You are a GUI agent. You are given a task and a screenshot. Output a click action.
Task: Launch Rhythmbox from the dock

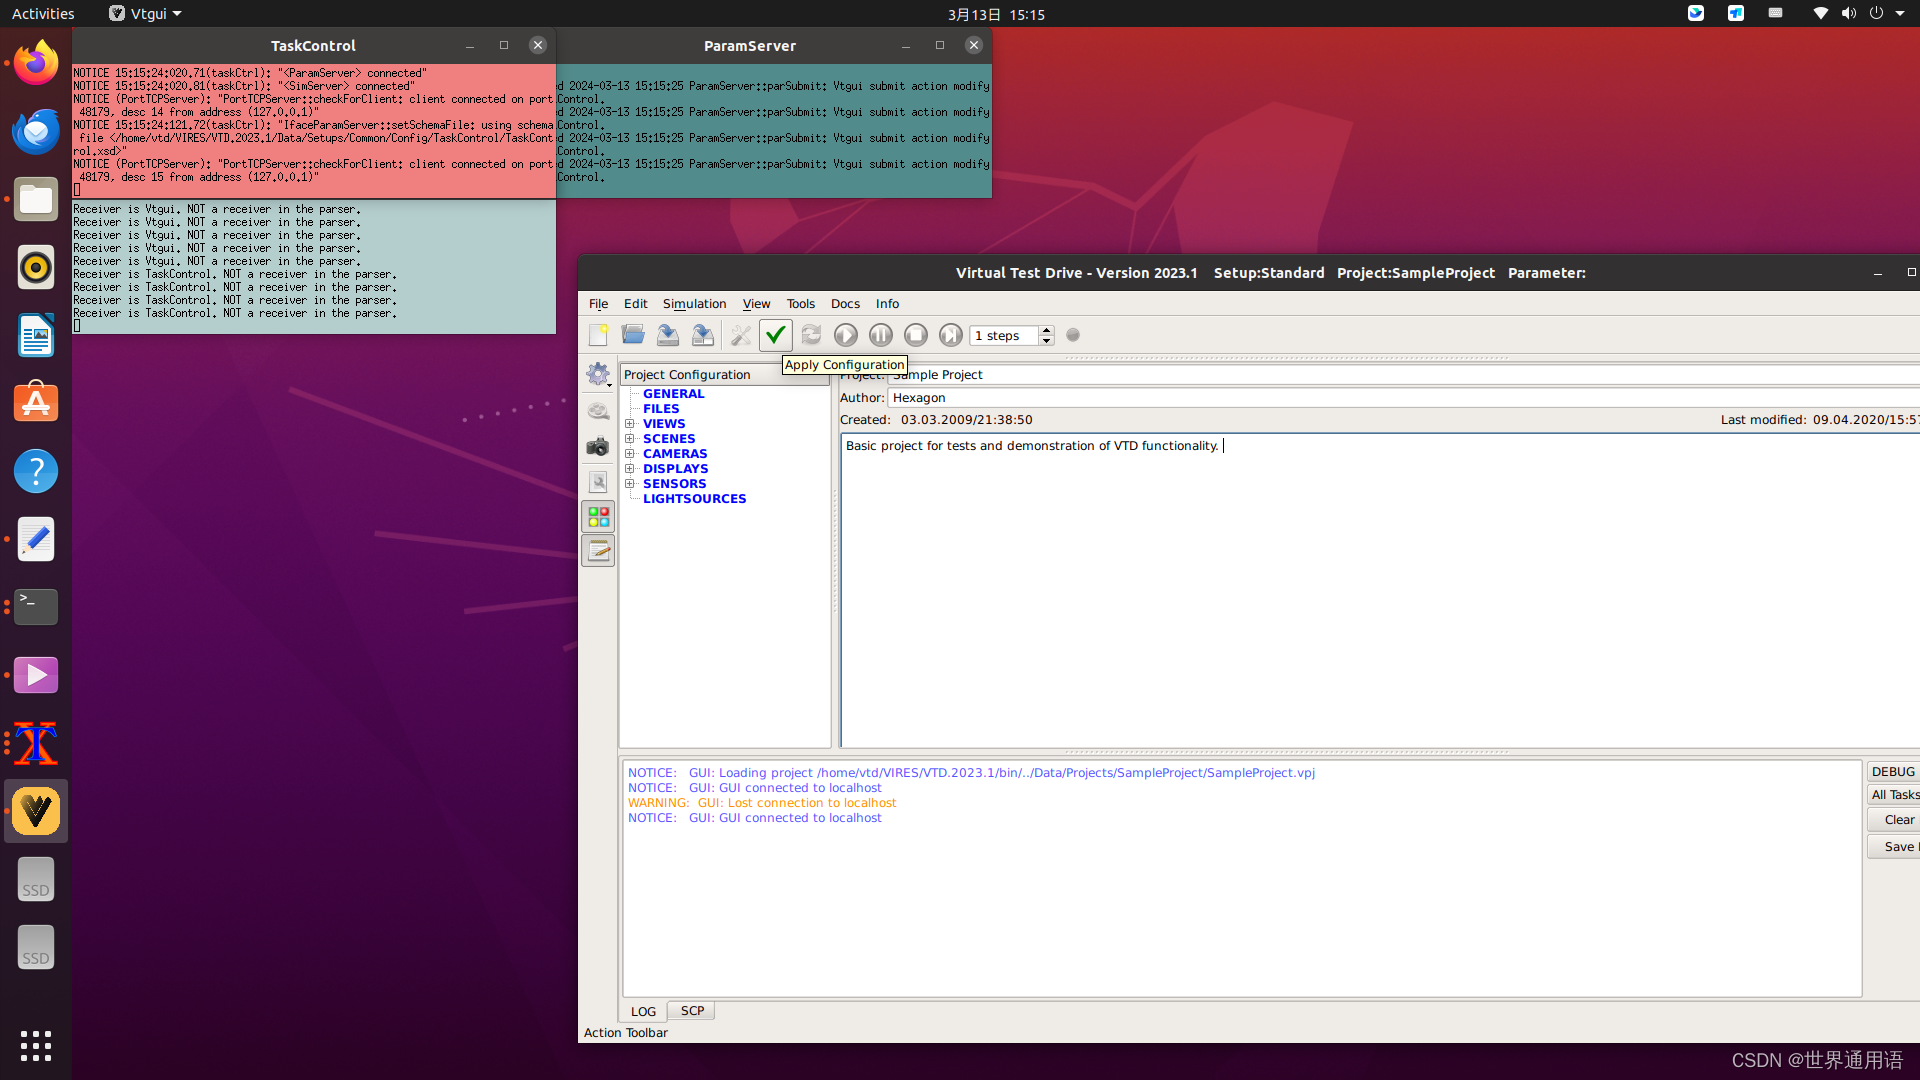(36, 267)
